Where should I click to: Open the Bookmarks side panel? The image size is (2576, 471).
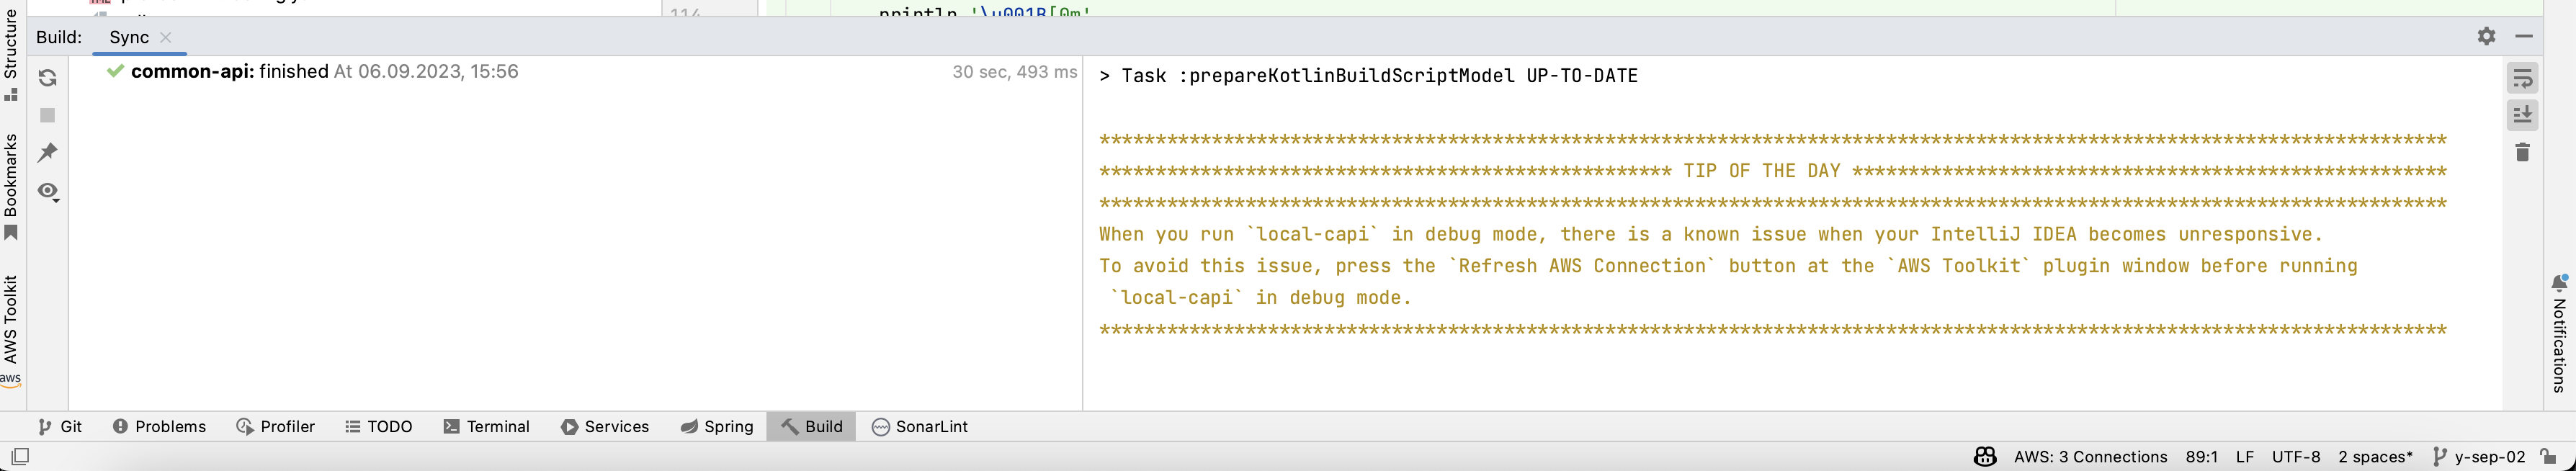tap(11, 187)
